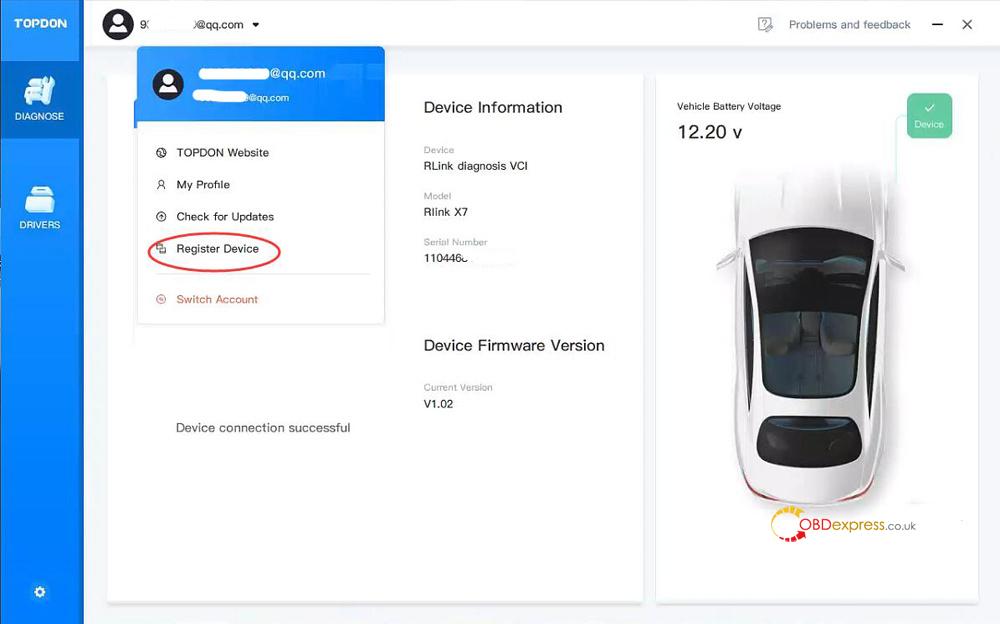This screenshot has width=1000, height=624.
Task: Select firmware version V1.02 text
Action: click(438, 404)
